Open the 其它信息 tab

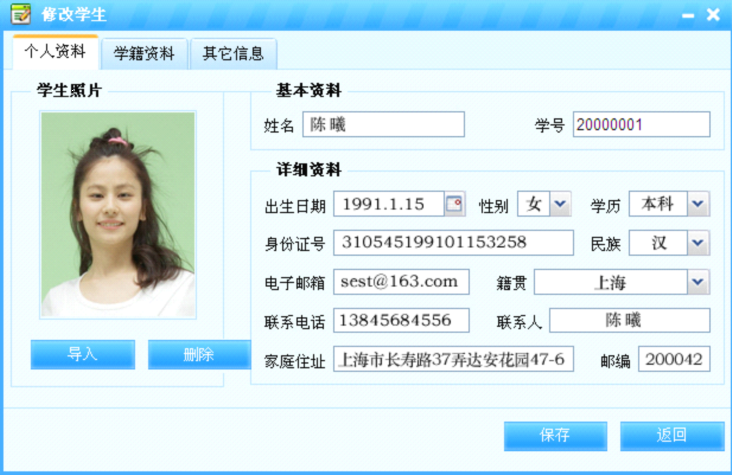(x=233, y=54)
